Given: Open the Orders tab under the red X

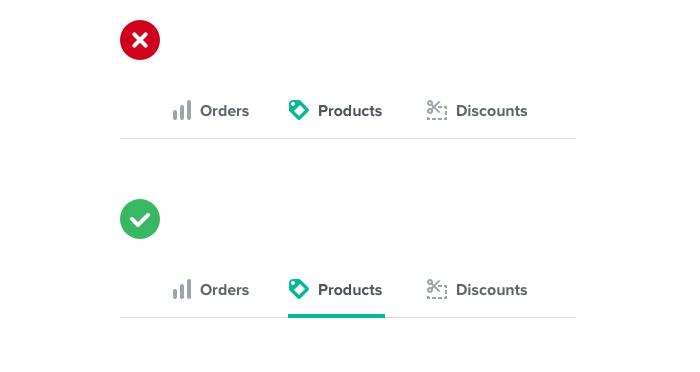Looking at the screenshot, I should (x=211, y=110).
